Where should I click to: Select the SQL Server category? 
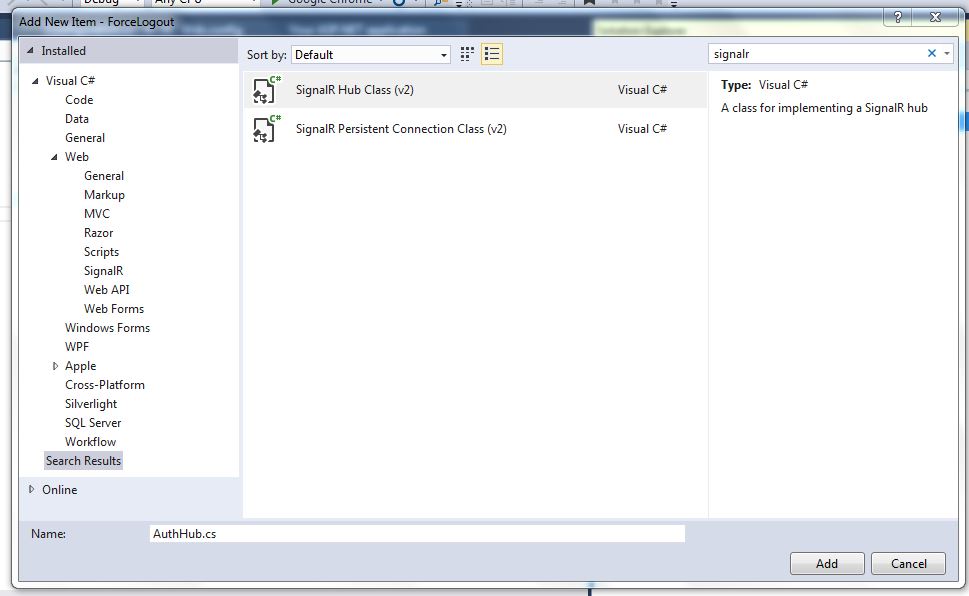[93, 423]
